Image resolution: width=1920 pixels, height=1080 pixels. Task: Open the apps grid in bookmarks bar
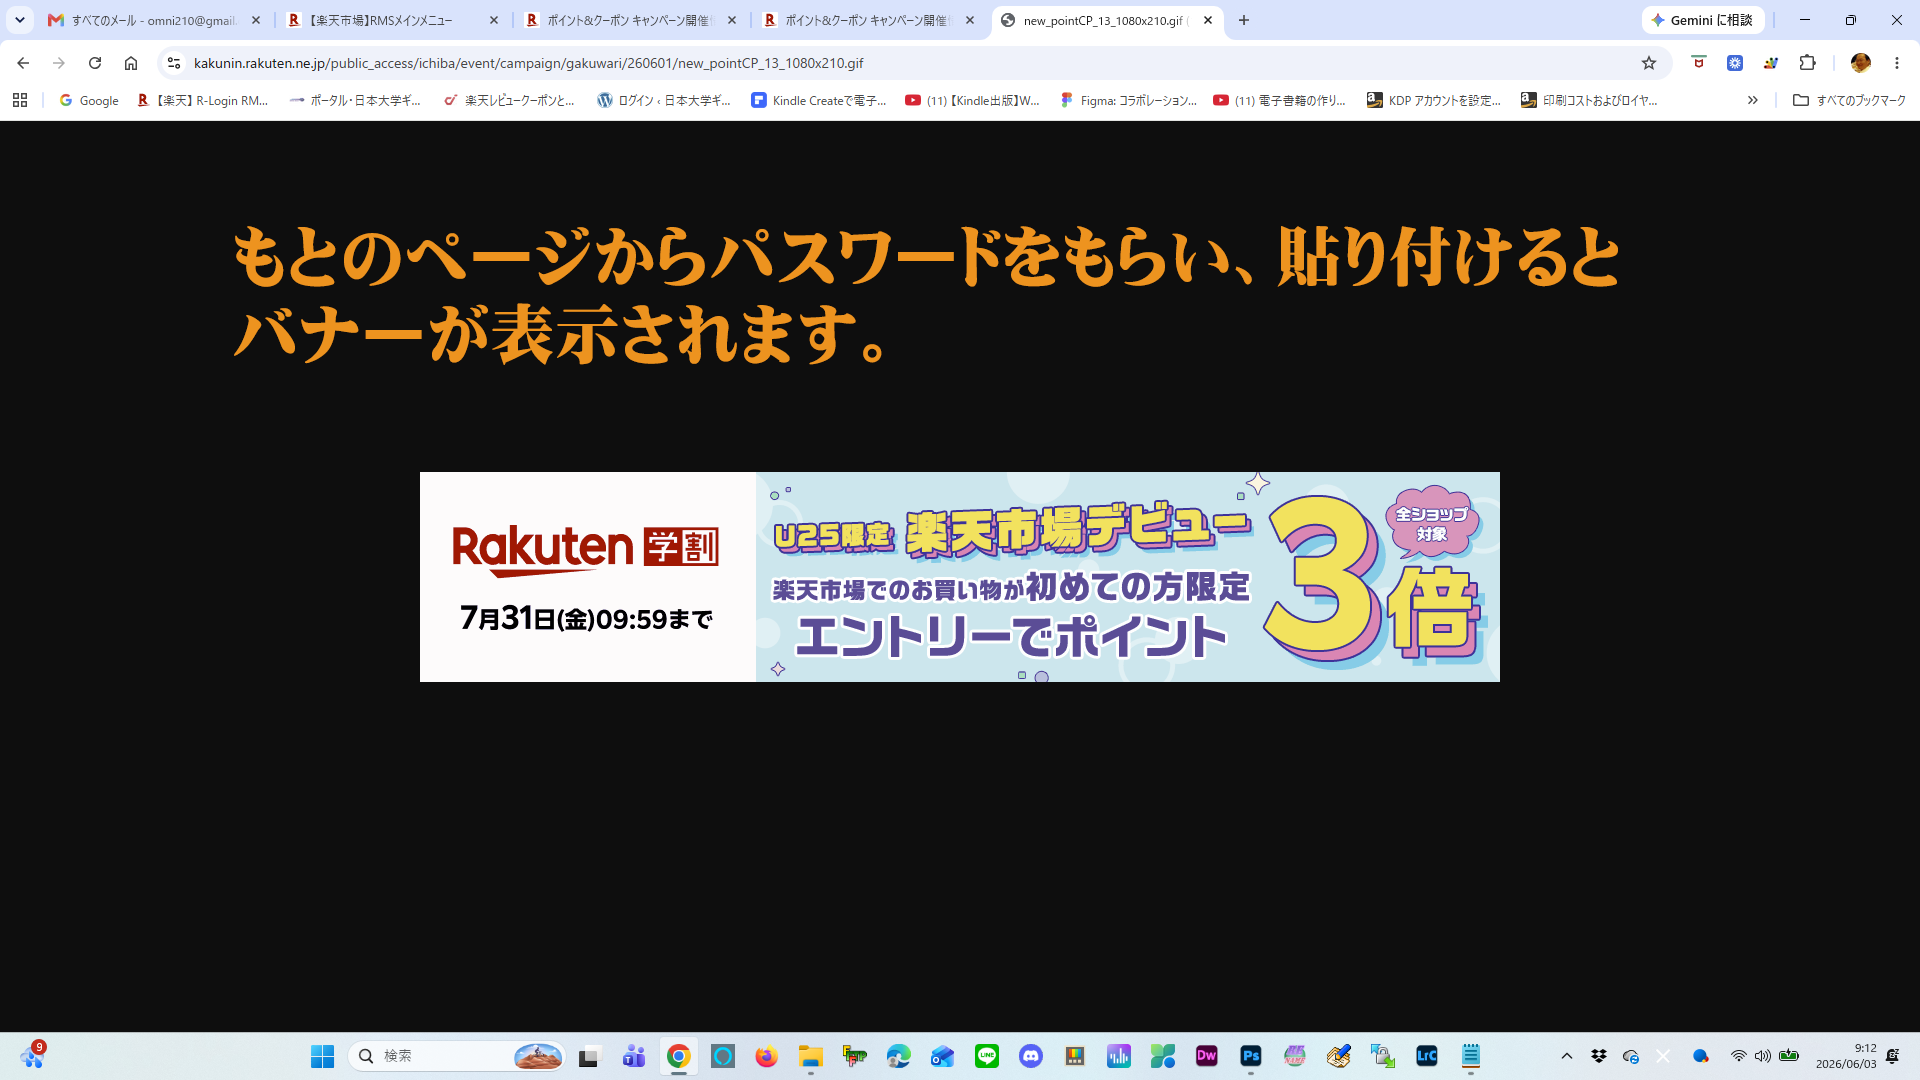click(20, 100)
